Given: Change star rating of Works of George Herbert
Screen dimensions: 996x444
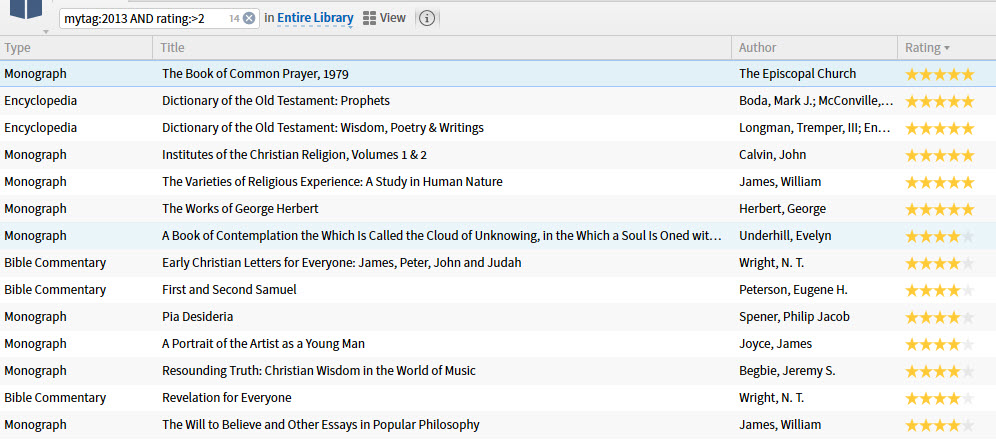Looking at the screenshot, I should 939,209.
